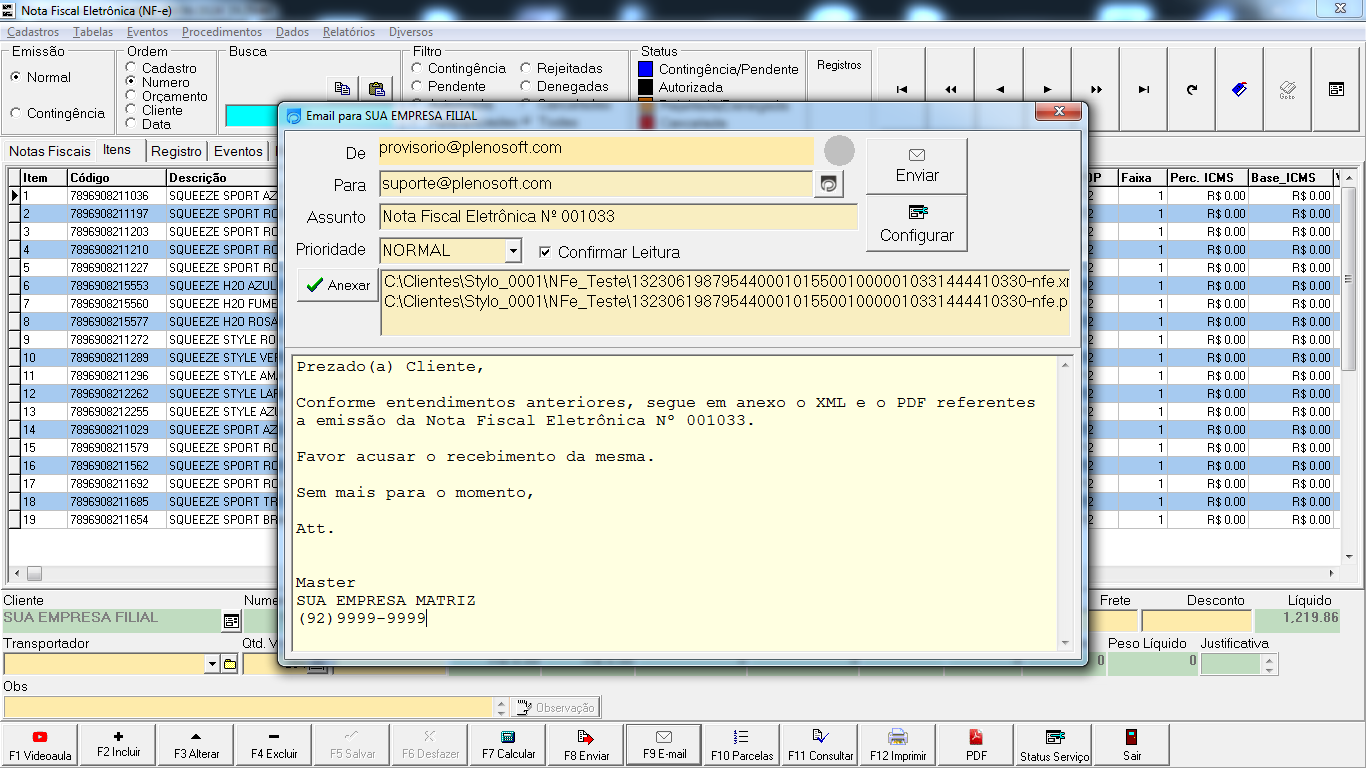
Task: Open Status Serviço
Action: pyautogui.click(x=1054, y=745)
